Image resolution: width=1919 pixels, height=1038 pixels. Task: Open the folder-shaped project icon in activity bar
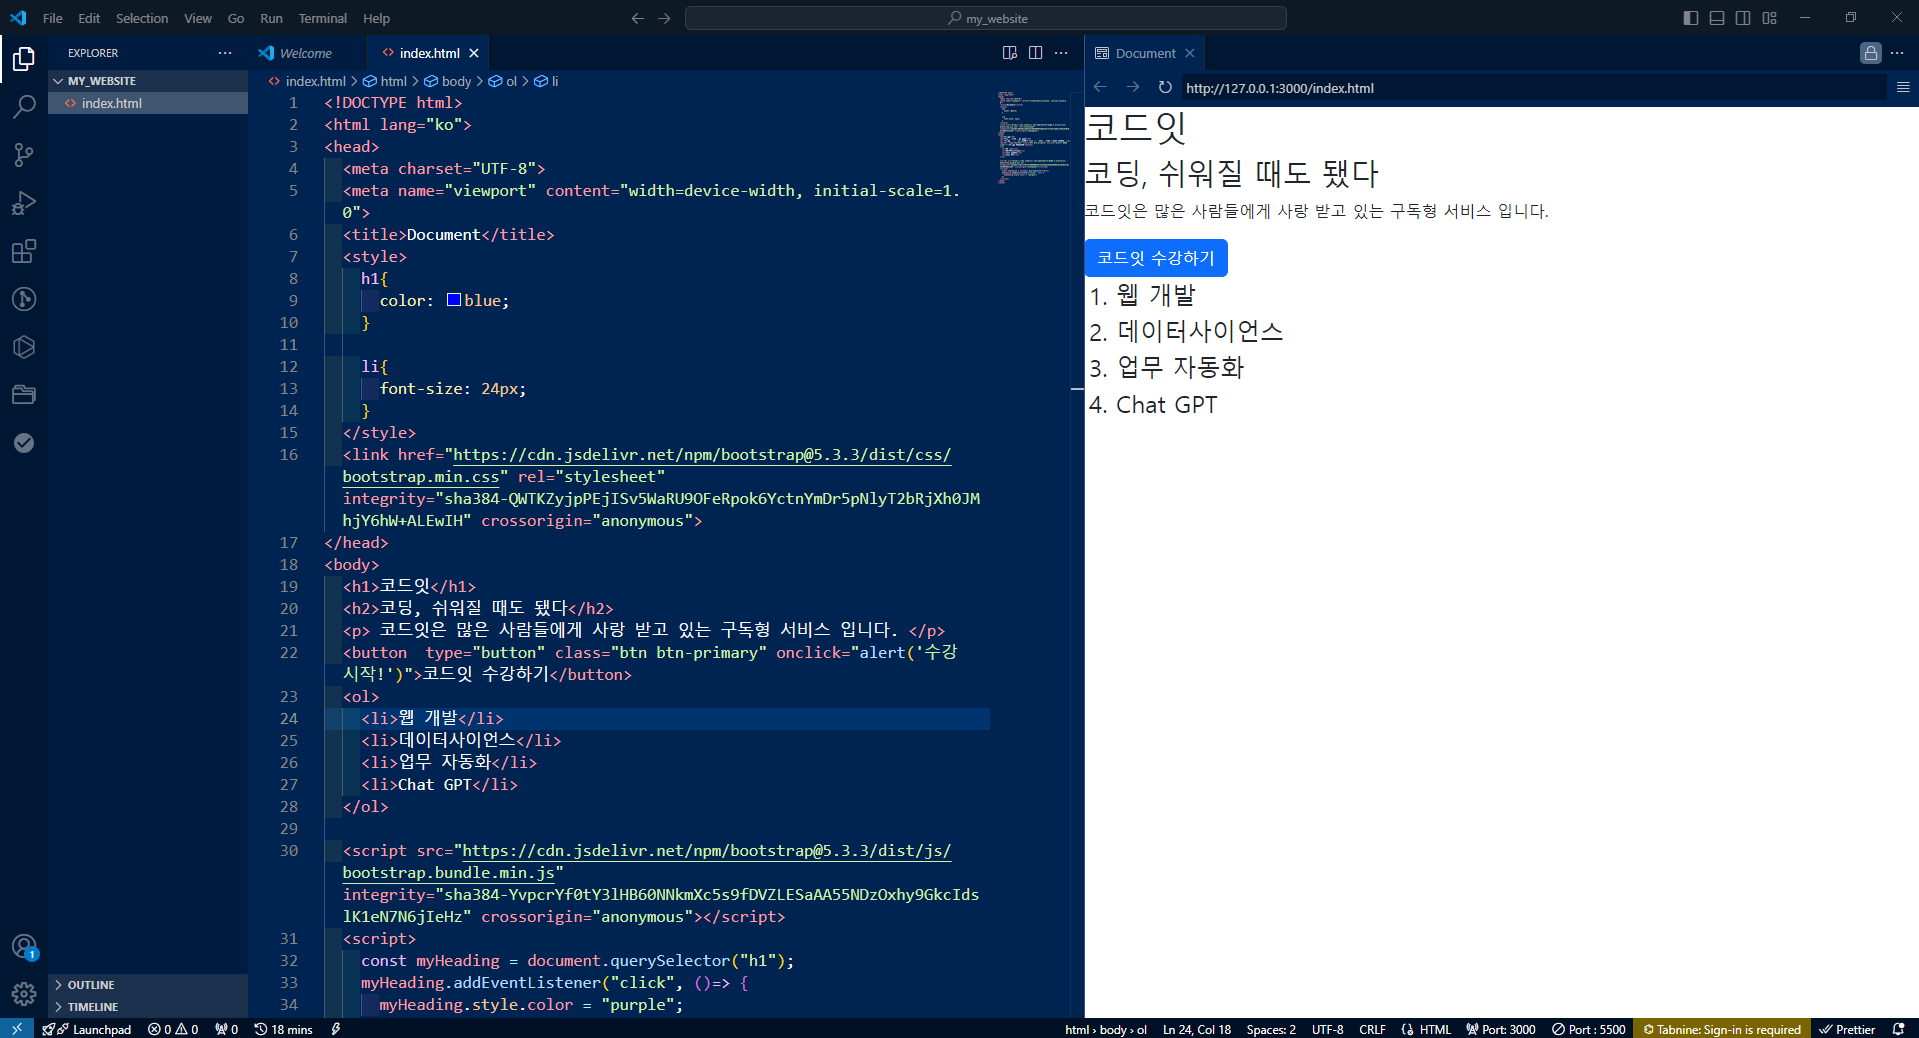(24, 395)
